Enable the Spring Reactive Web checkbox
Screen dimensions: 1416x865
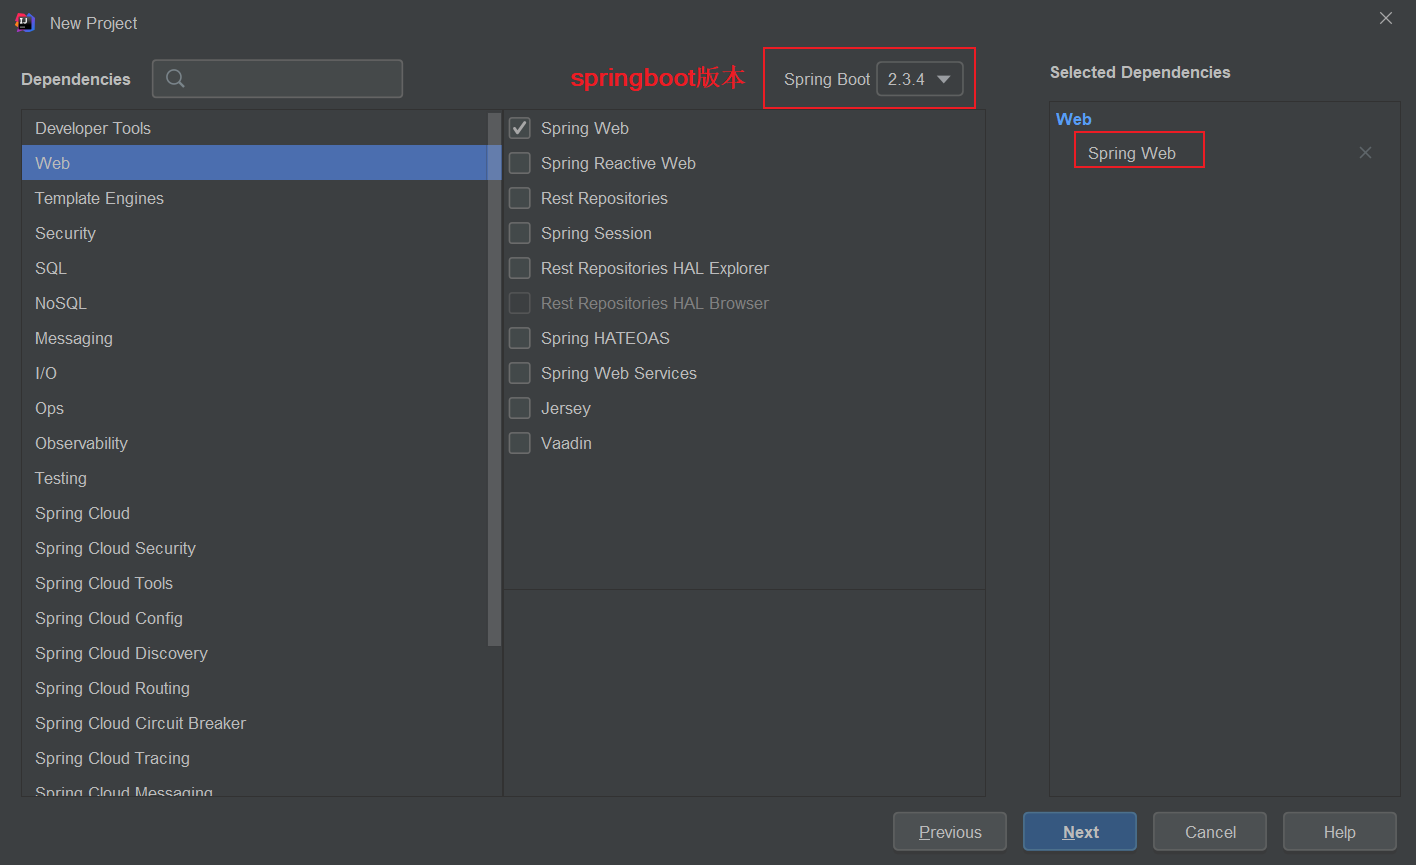[x=520, y=163]
